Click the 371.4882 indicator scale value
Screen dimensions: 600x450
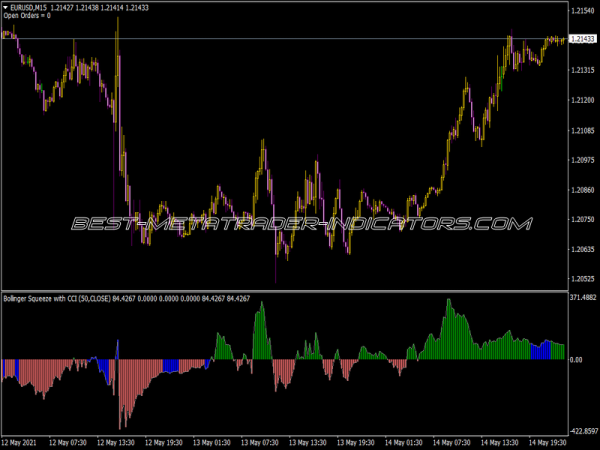[582, 297]
